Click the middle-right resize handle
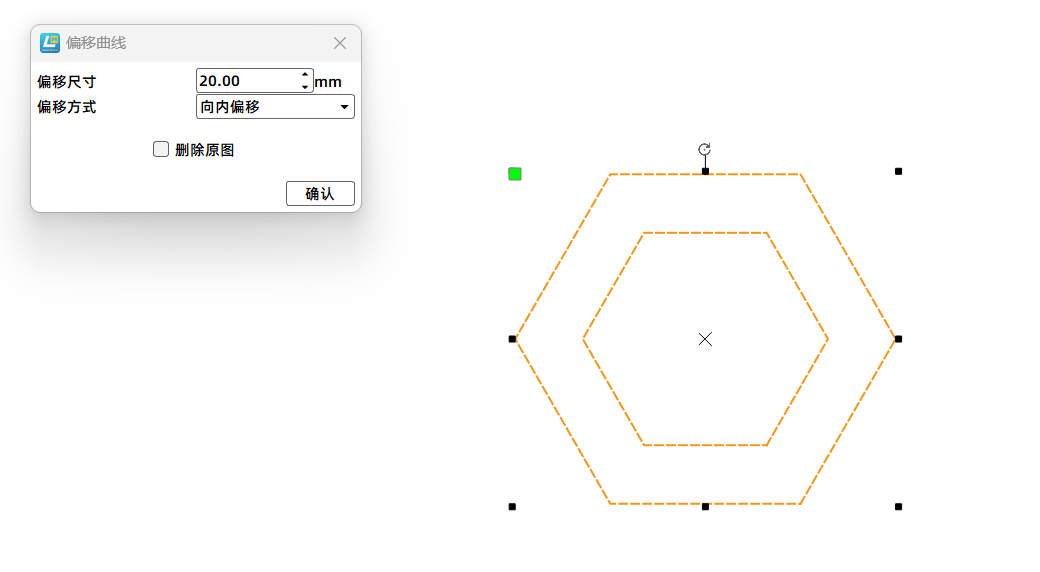Viewport: 1040px width, 572px height. click(898, 339)
